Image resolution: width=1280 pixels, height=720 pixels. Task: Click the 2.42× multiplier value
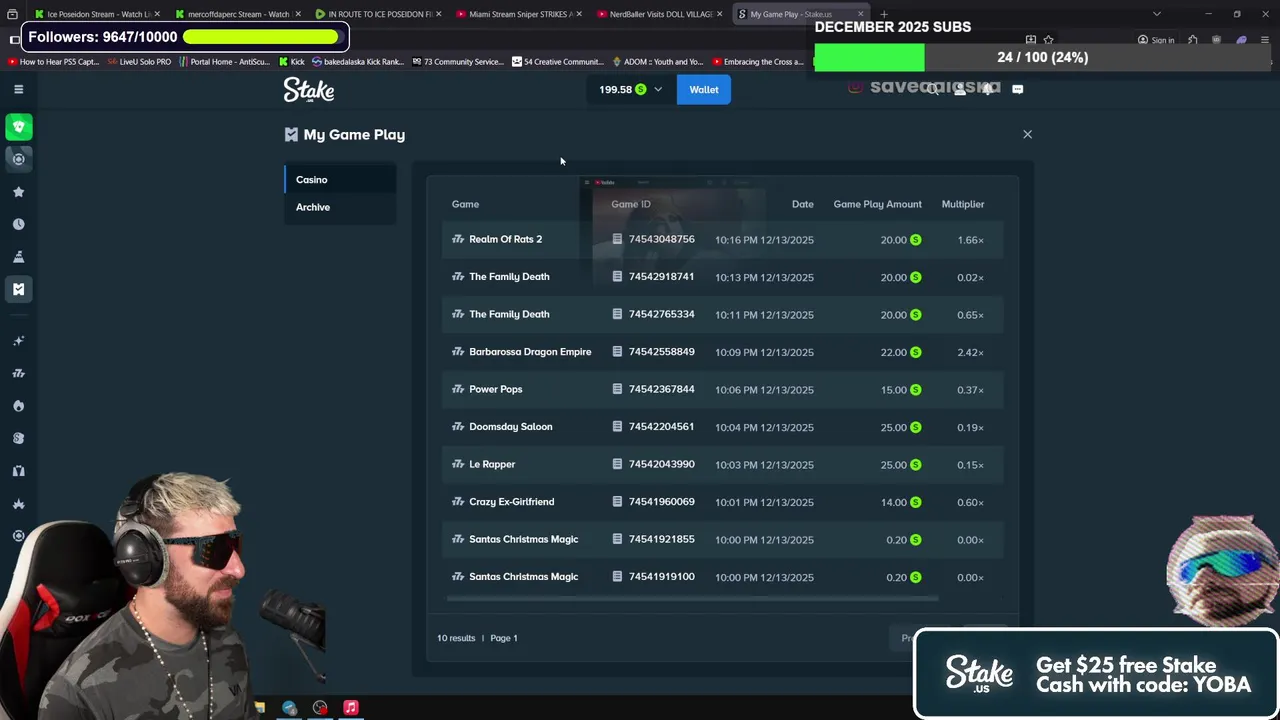[970, 352]
